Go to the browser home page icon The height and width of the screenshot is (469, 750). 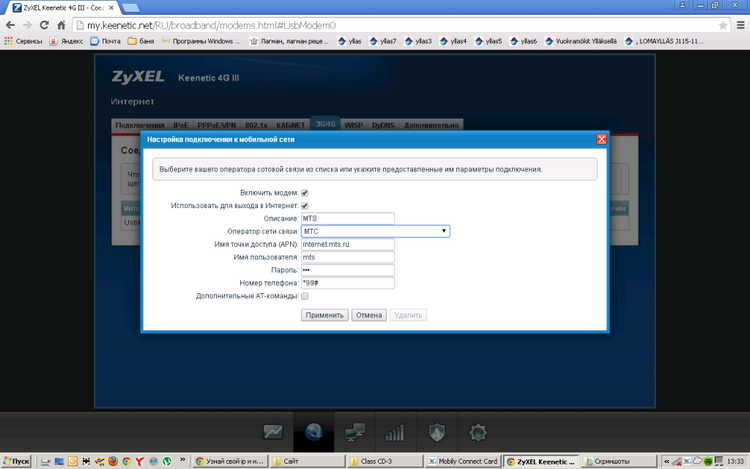coord(61,25)
